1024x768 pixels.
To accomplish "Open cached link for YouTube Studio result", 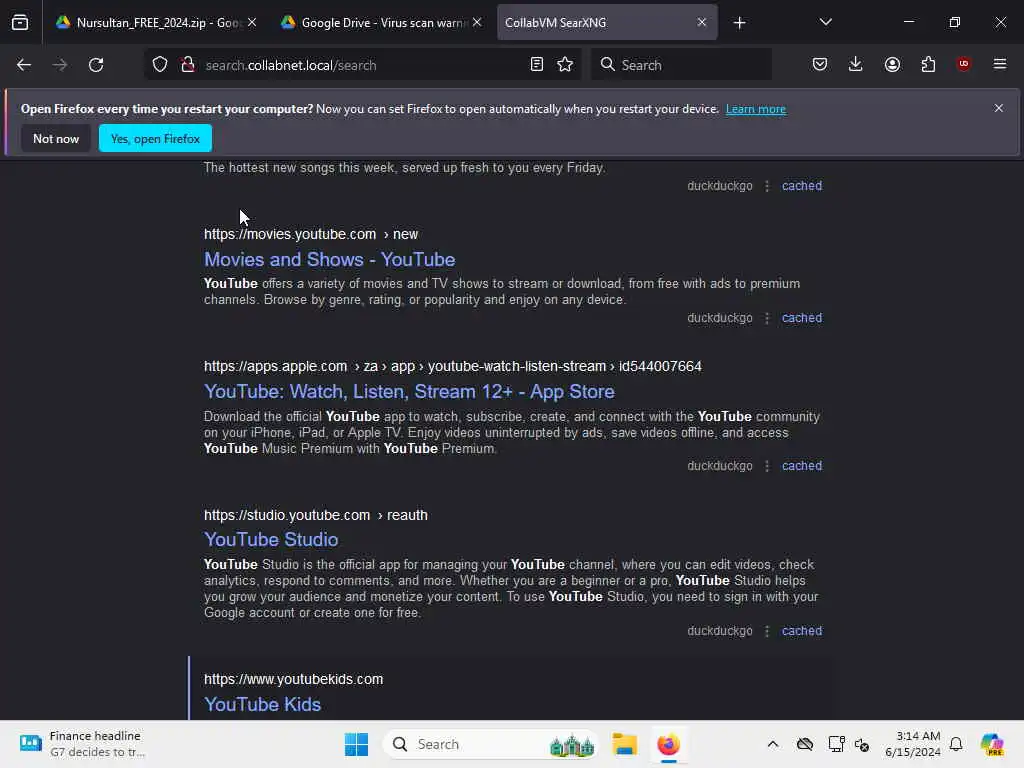I will [802, 631].
